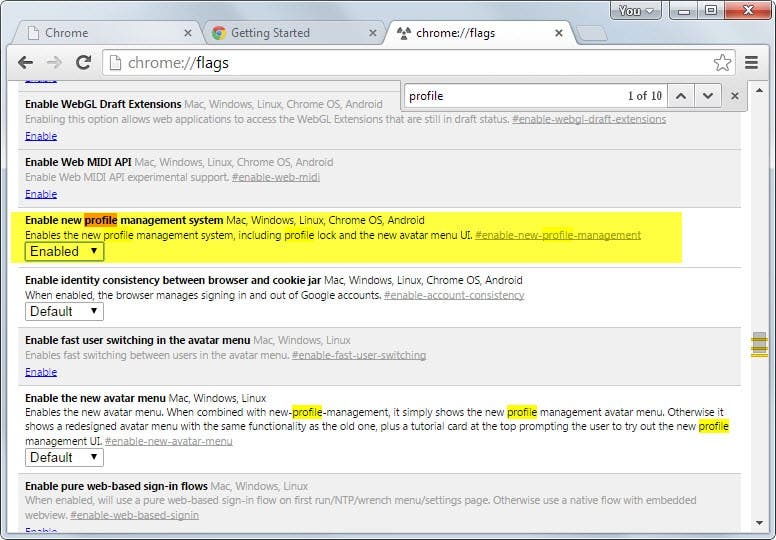
Task: Go back with the browser back arrow
Action: (x=25, y=63)
